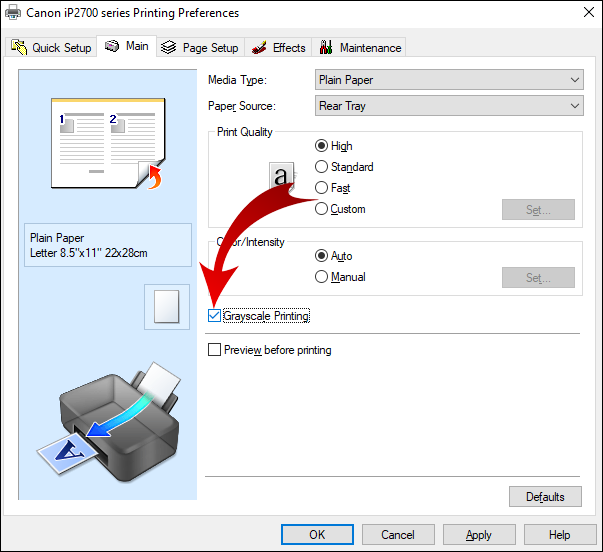Screen dimensions: 603x552
Task: Open the Quick Setup tab
Action: click(x=51, y=48)
